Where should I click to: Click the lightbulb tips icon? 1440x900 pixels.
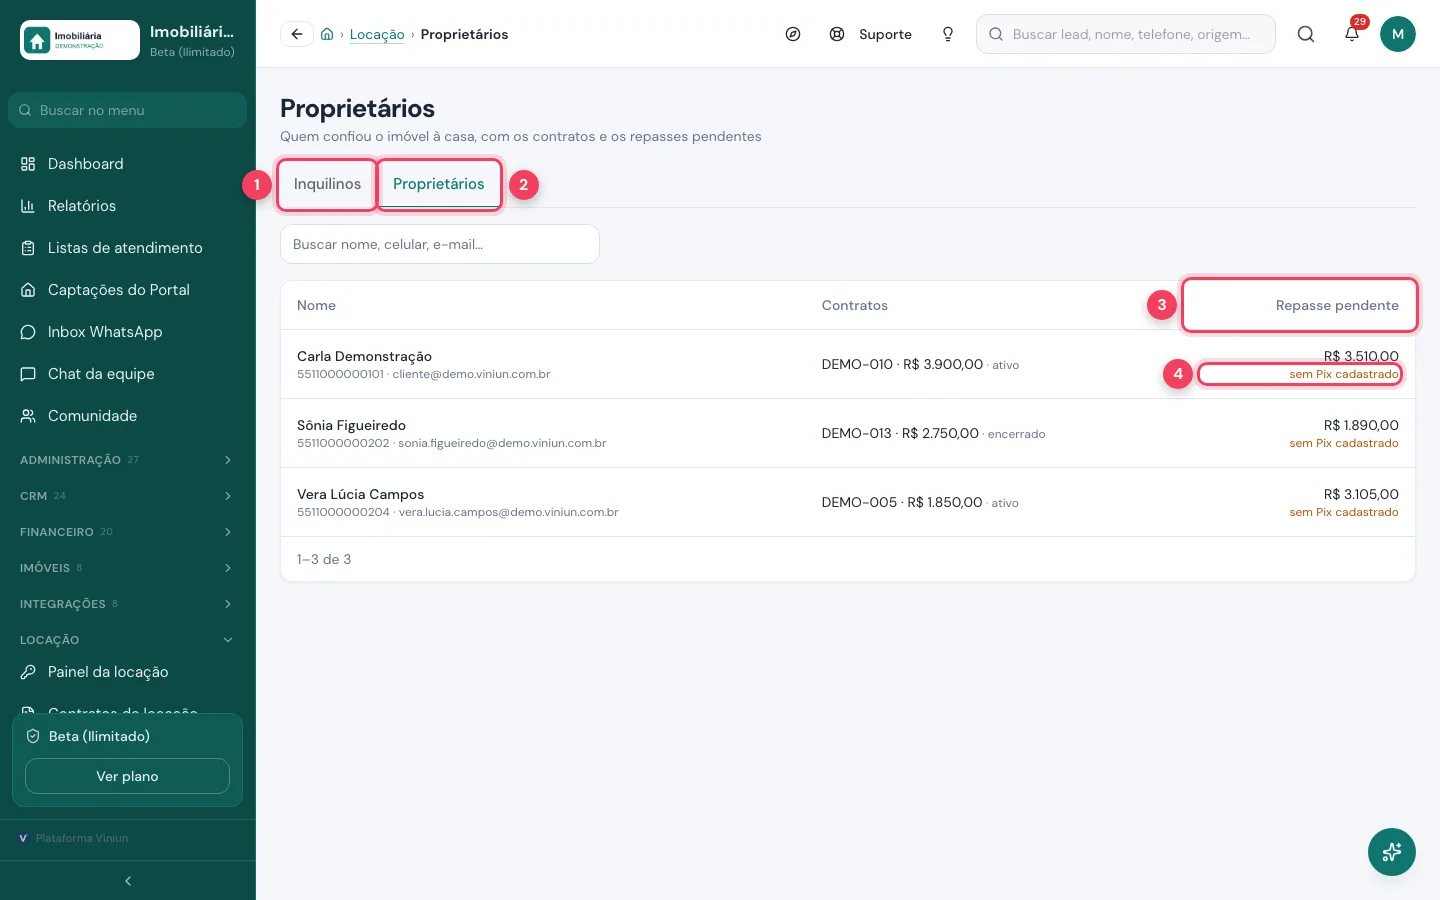pos(948,34)
